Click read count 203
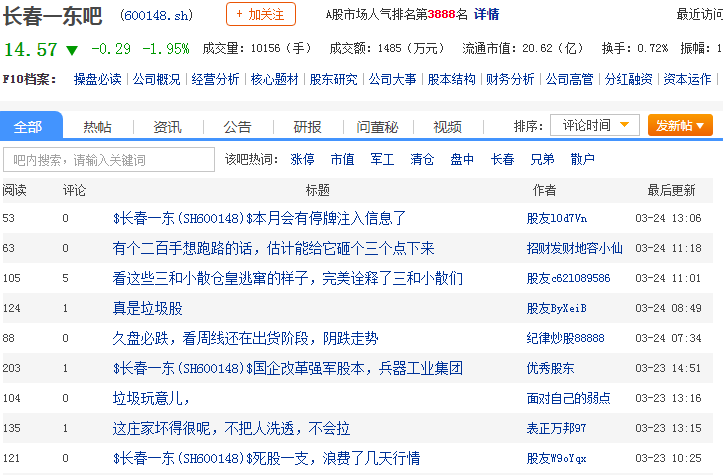Viewport: 723px width, 475px height. pos(12,368)
